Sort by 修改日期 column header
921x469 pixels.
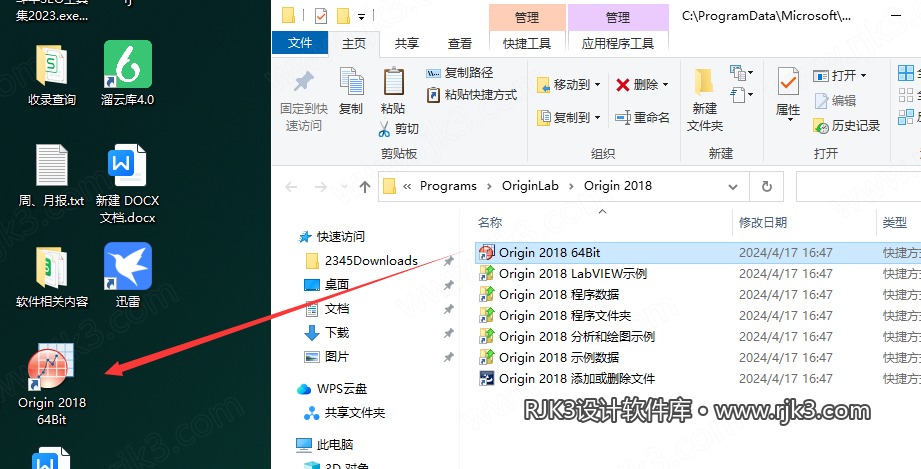point(762,223)
